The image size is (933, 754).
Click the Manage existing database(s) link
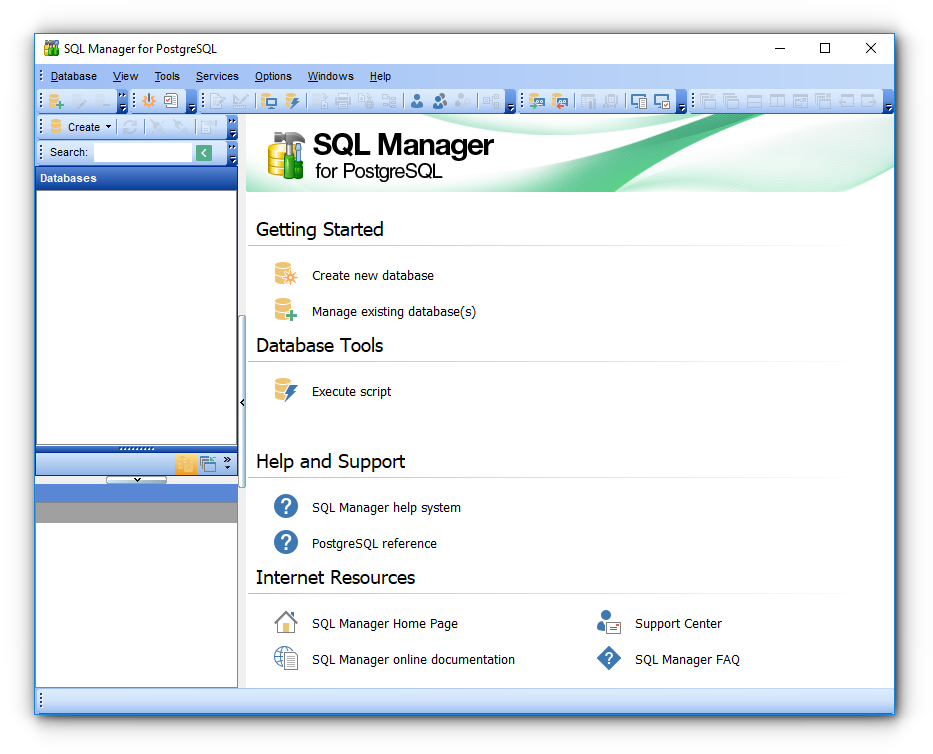click(x=394, y=311)
